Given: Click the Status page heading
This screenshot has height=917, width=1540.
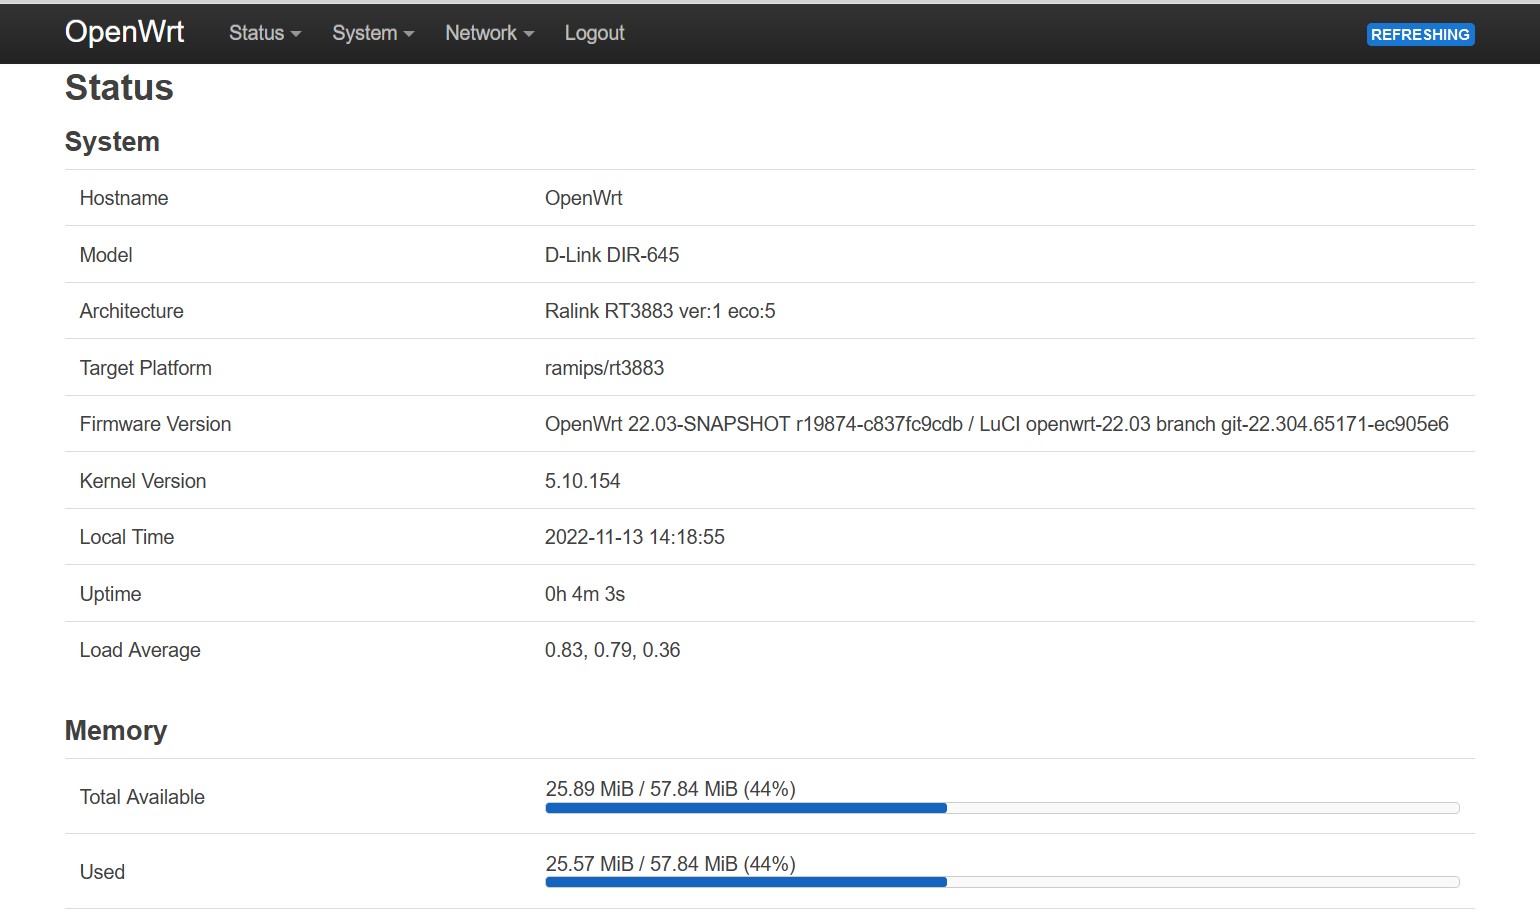Looking at the screenshot, I should click(x=118, y=88).
